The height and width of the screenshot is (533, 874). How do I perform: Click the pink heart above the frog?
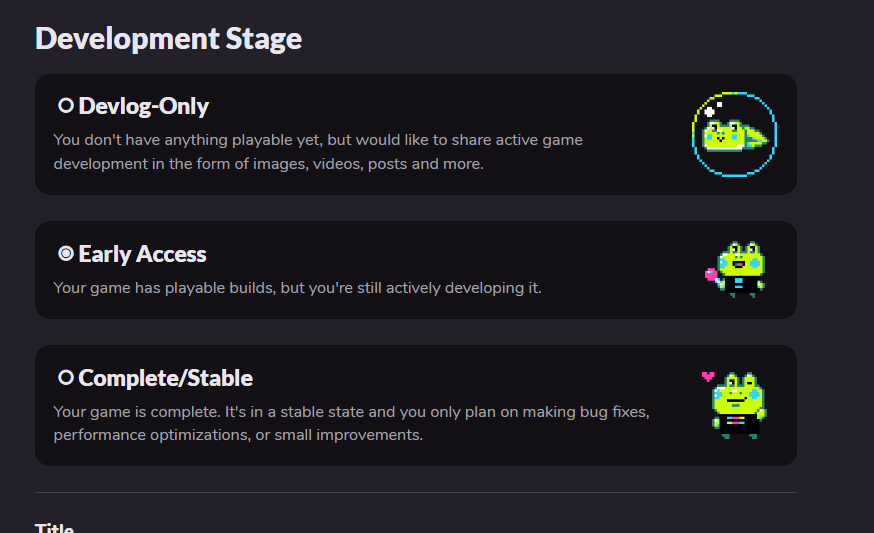pos(708,377)
